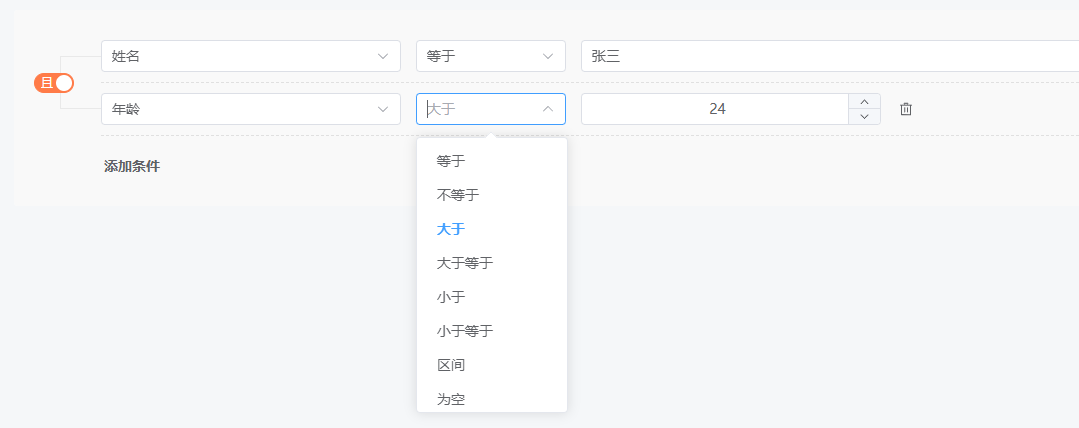
Task: Collapse the open 大于 operator dropdown
Action: tap(548, 109)
